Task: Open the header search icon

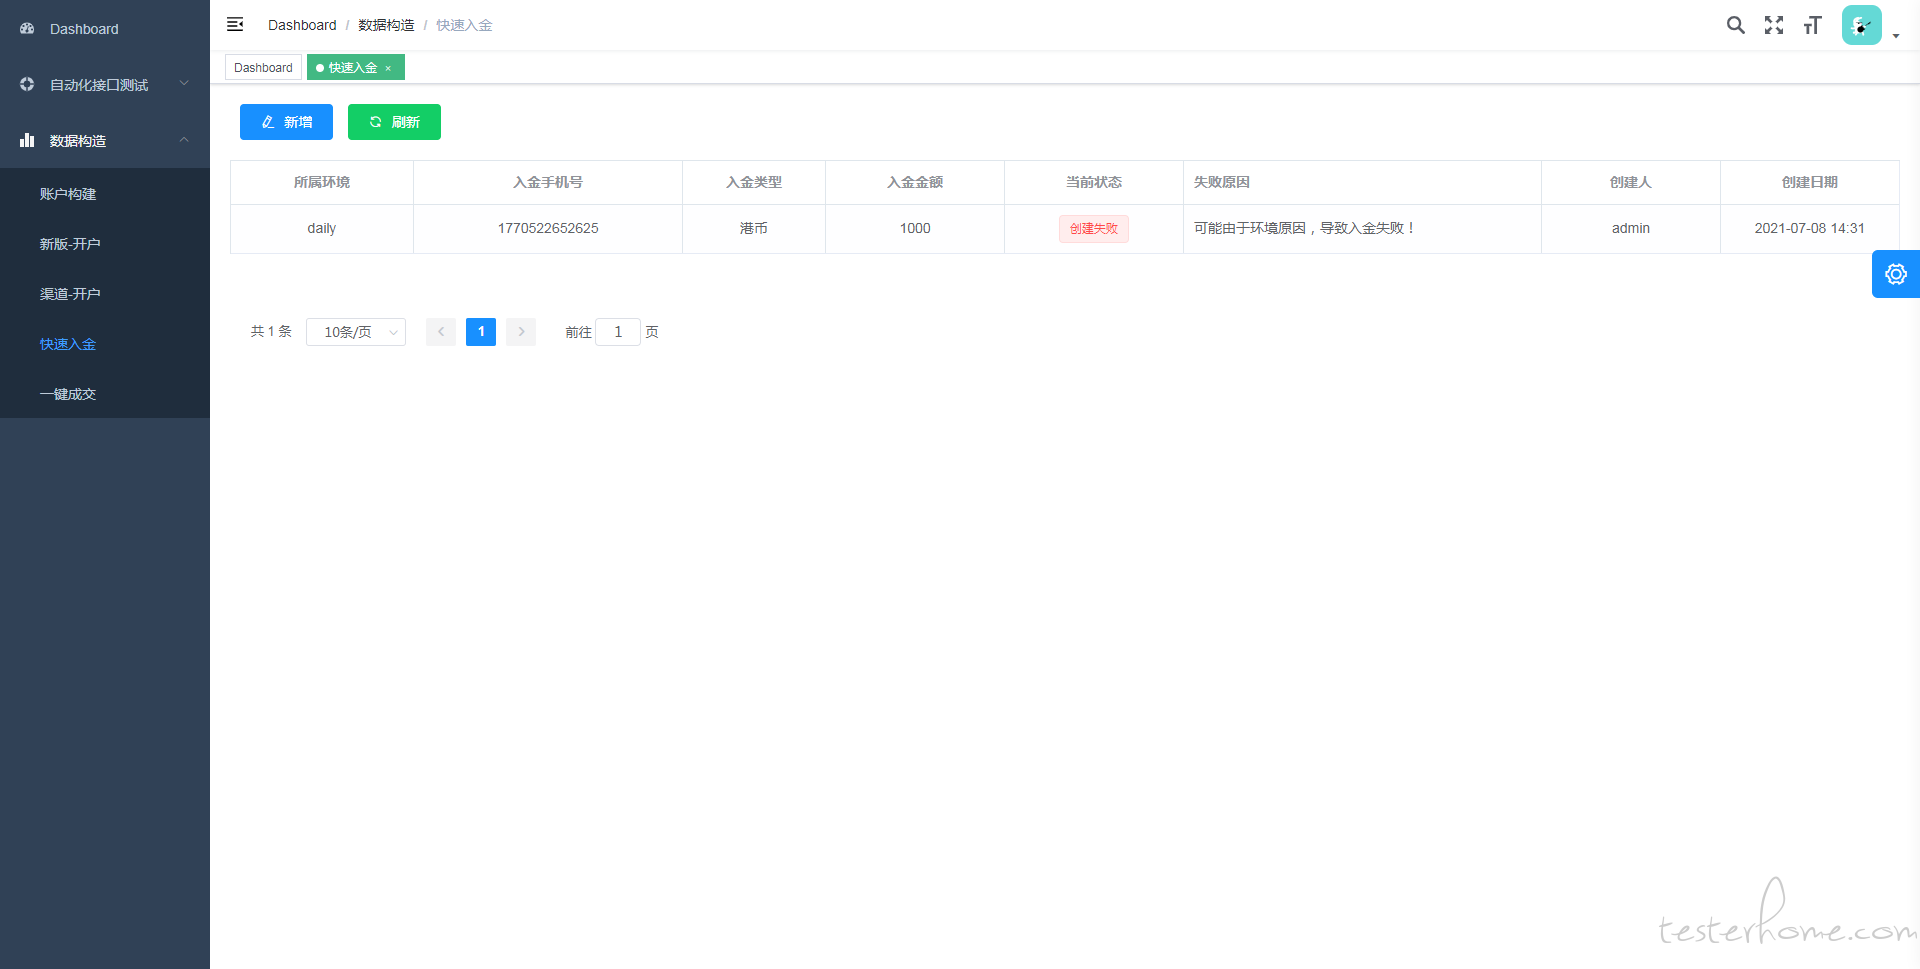Action: [1735, 25]
